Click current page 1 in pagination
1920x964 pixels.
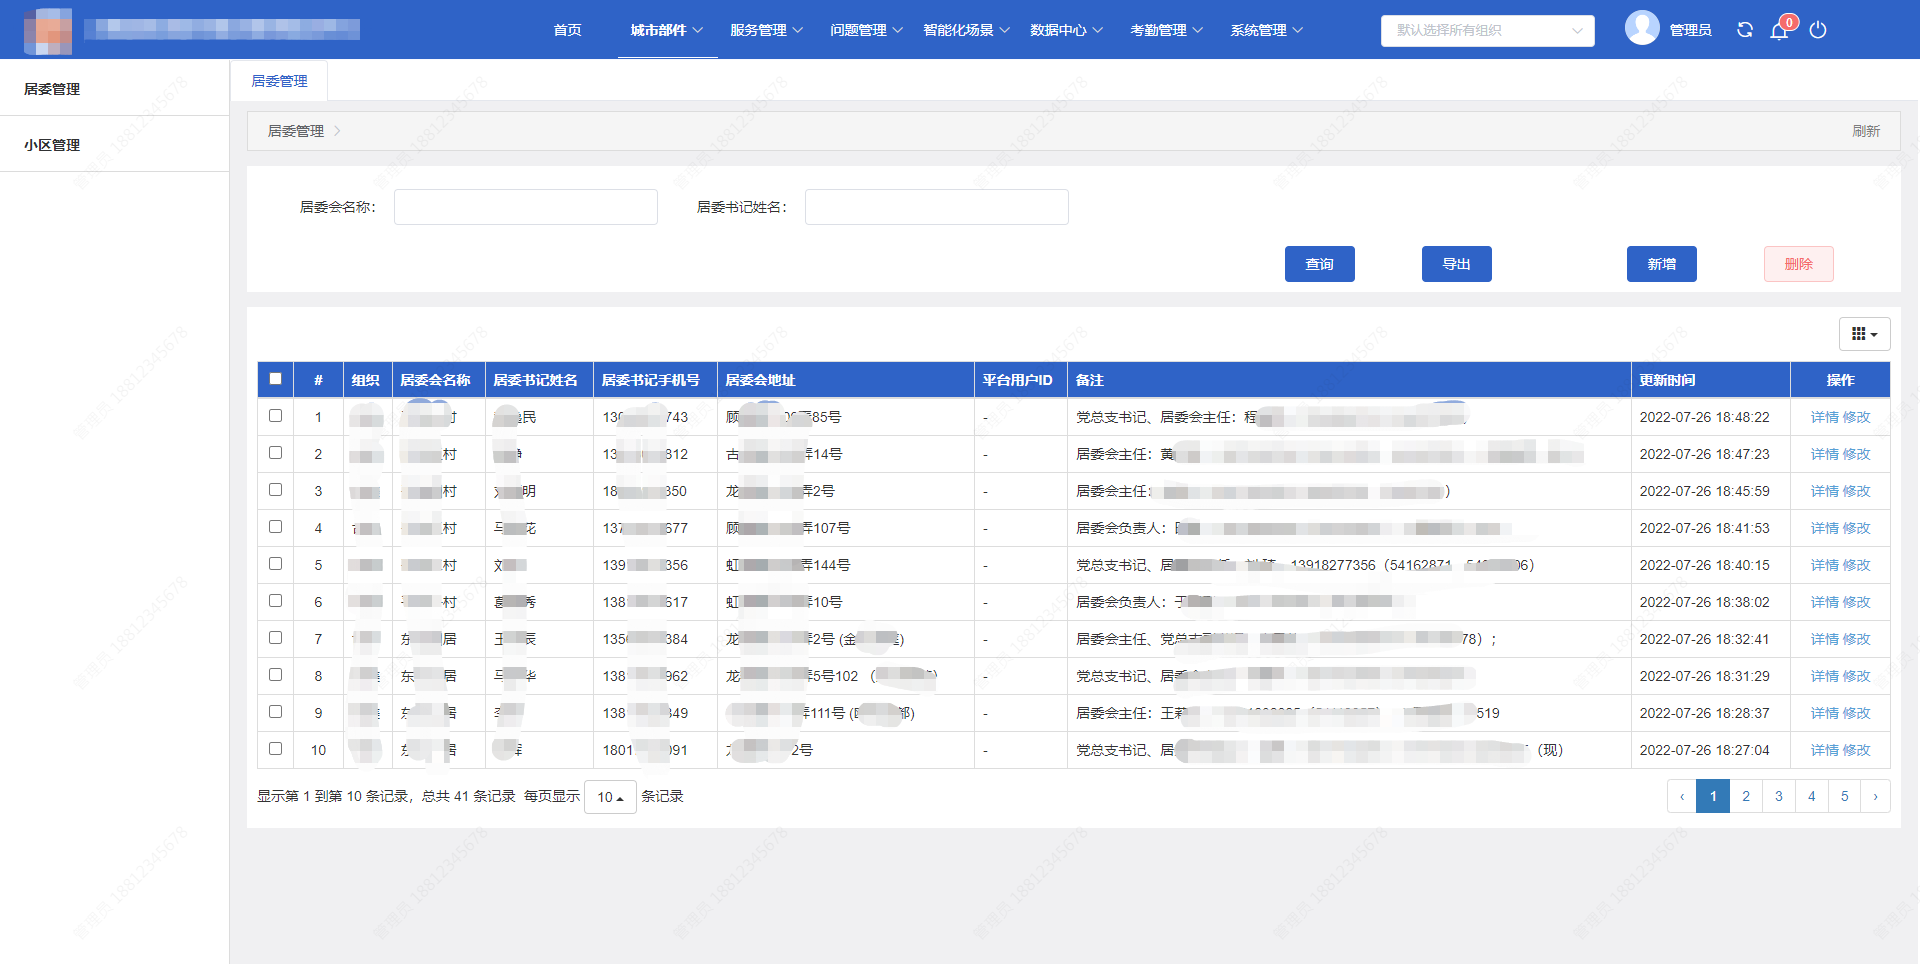click(x=1713, y=797)
